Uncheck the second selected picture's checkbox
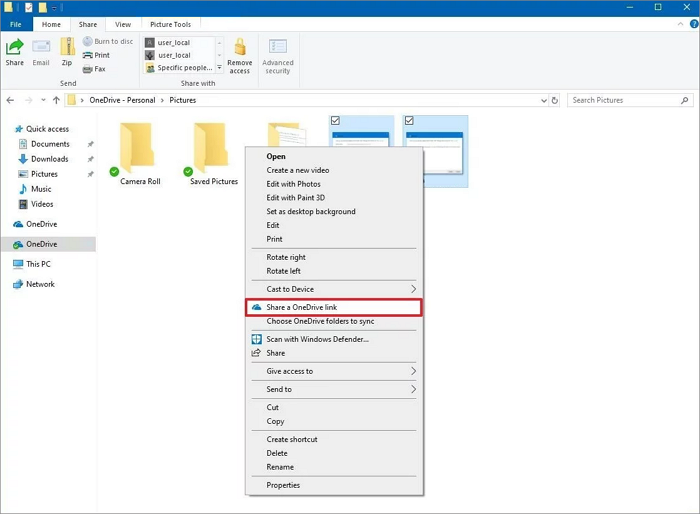 pyautogui.click(x=410, y=121)
